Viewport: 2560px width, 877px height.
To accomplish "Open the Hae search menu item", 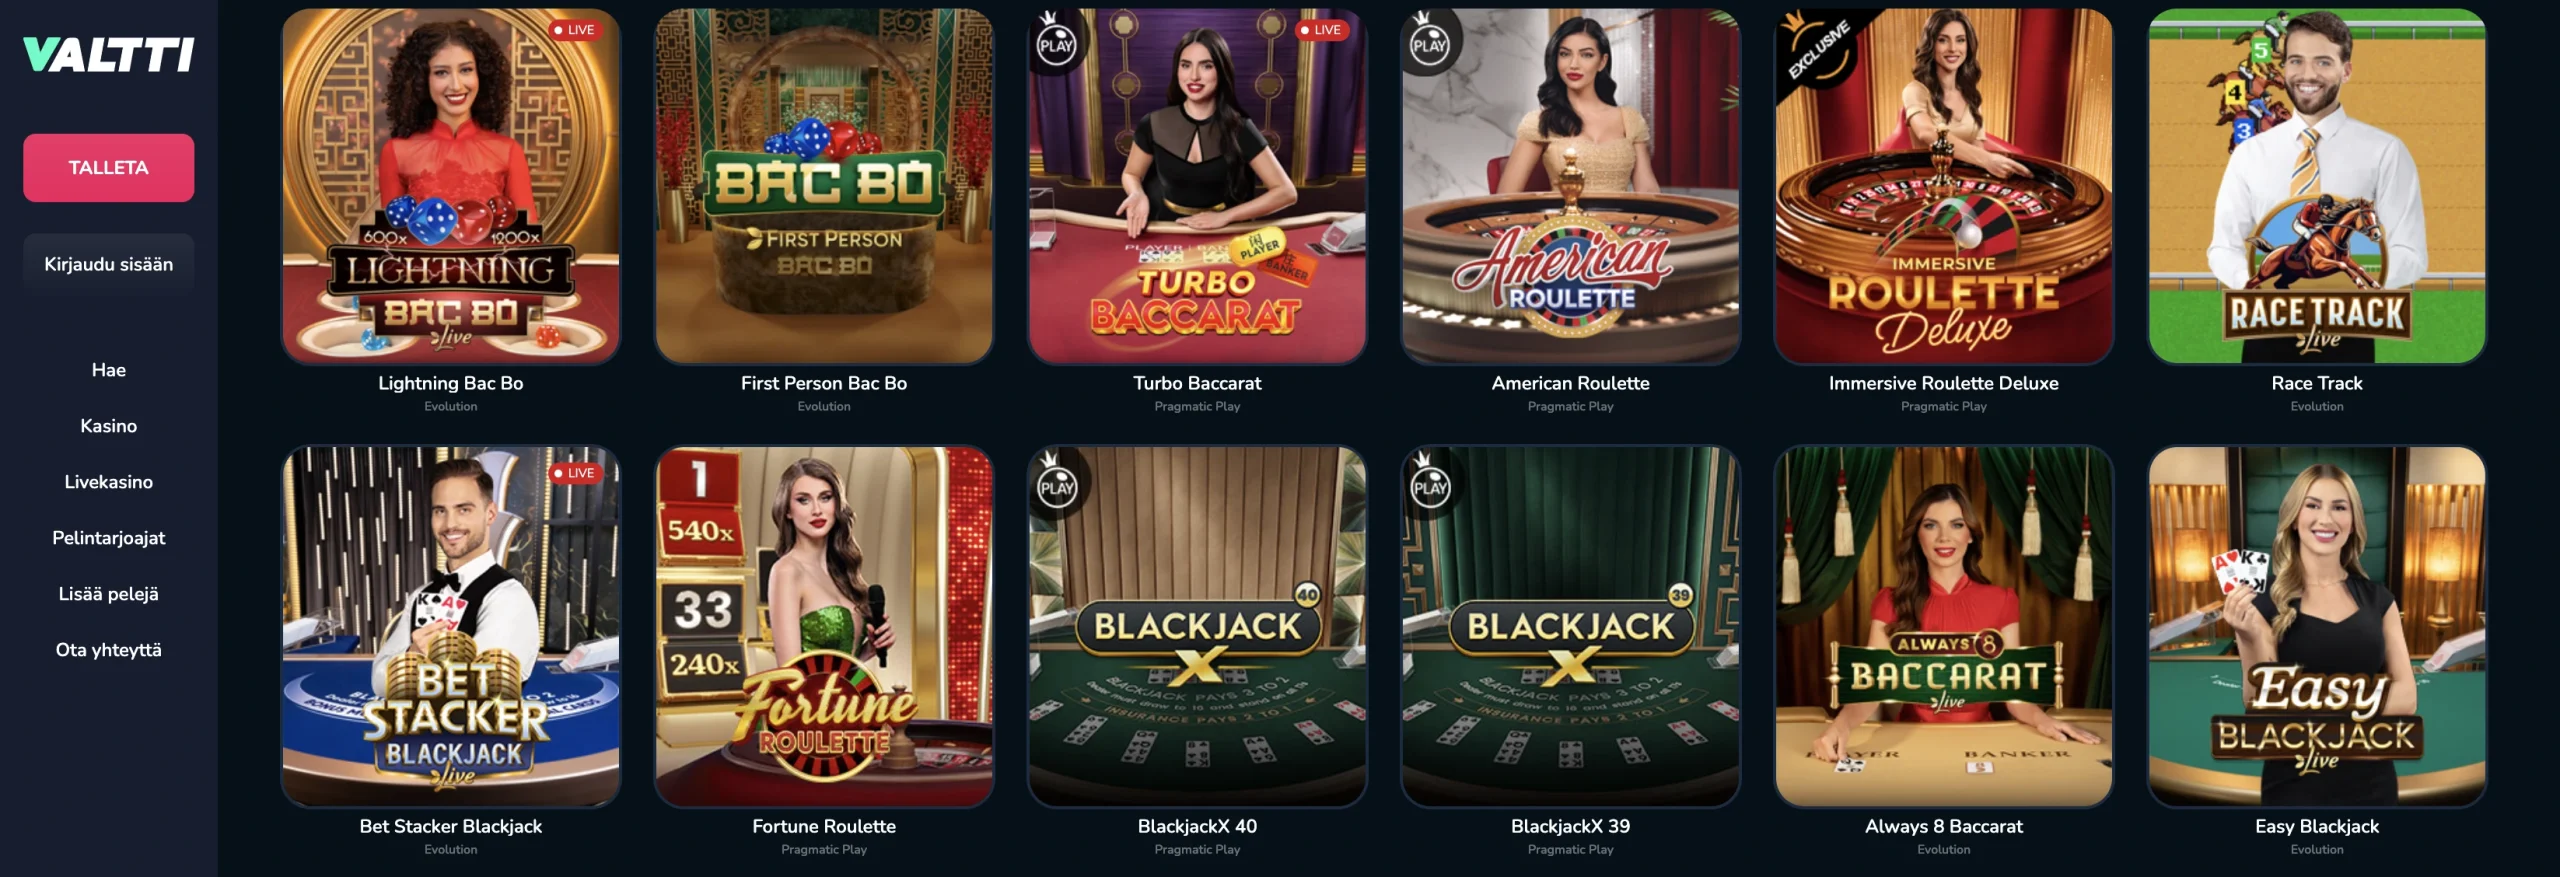I will point(108,370).
